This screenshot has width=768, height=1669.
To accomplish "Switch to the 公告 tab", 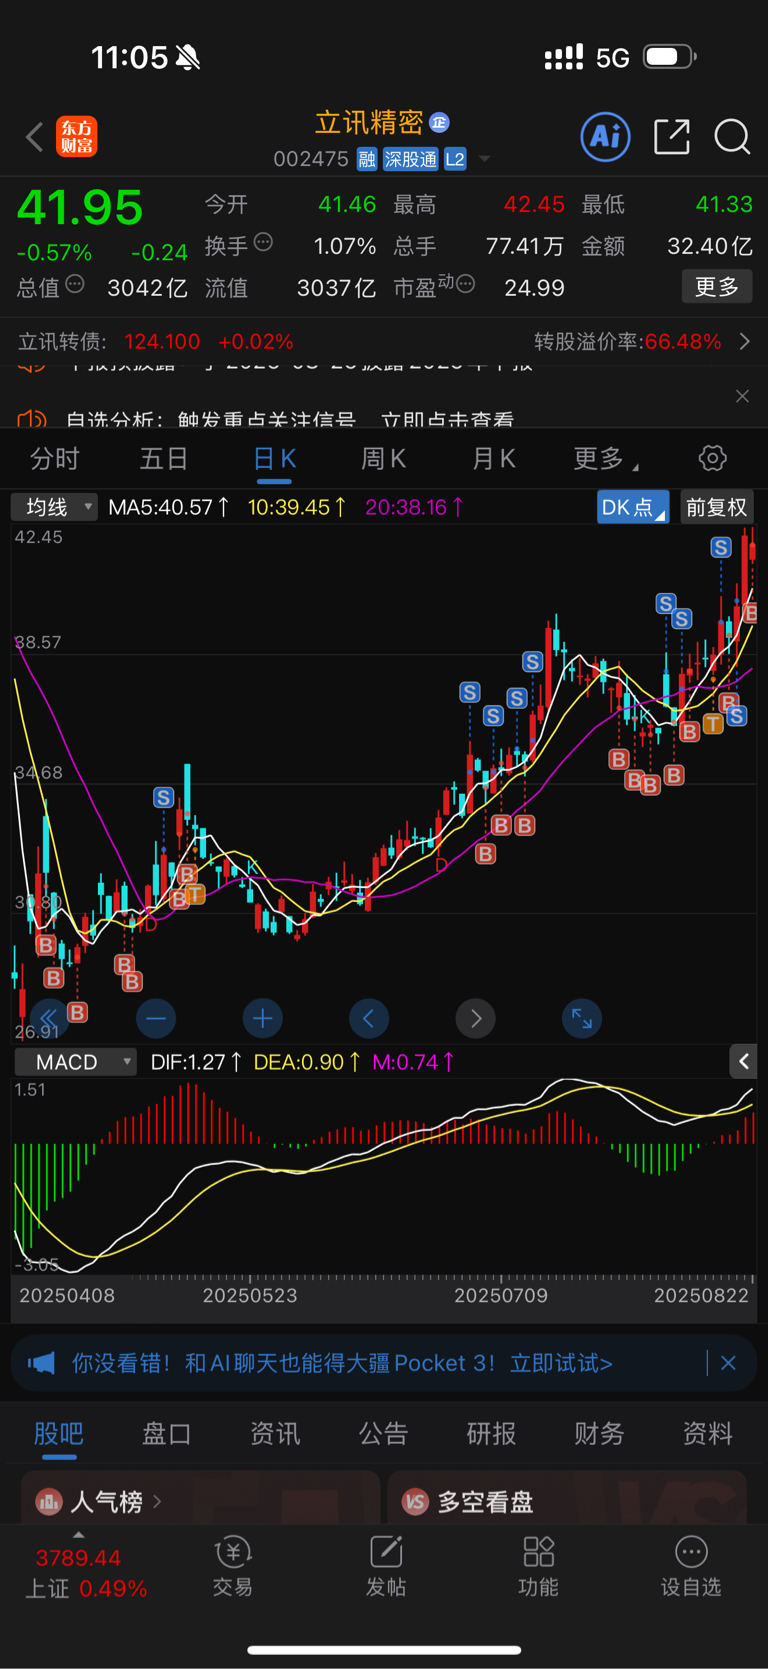I will coord(383,1434).
